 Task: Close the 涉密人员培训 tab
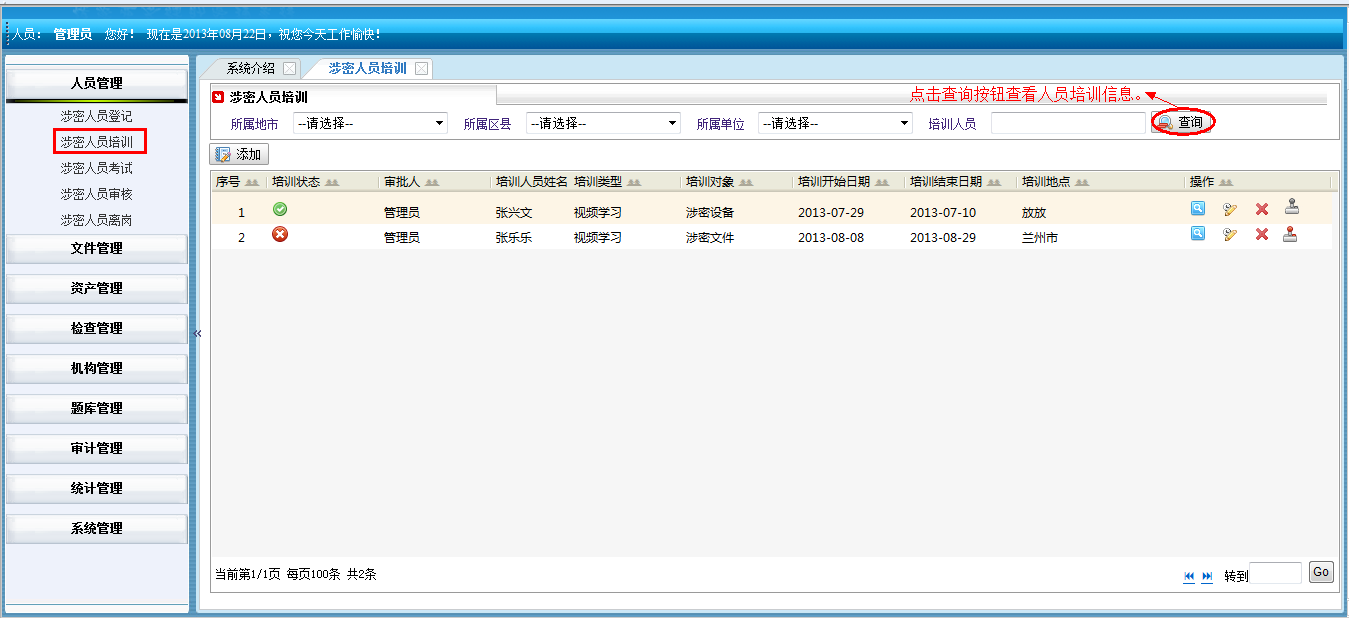421,68
